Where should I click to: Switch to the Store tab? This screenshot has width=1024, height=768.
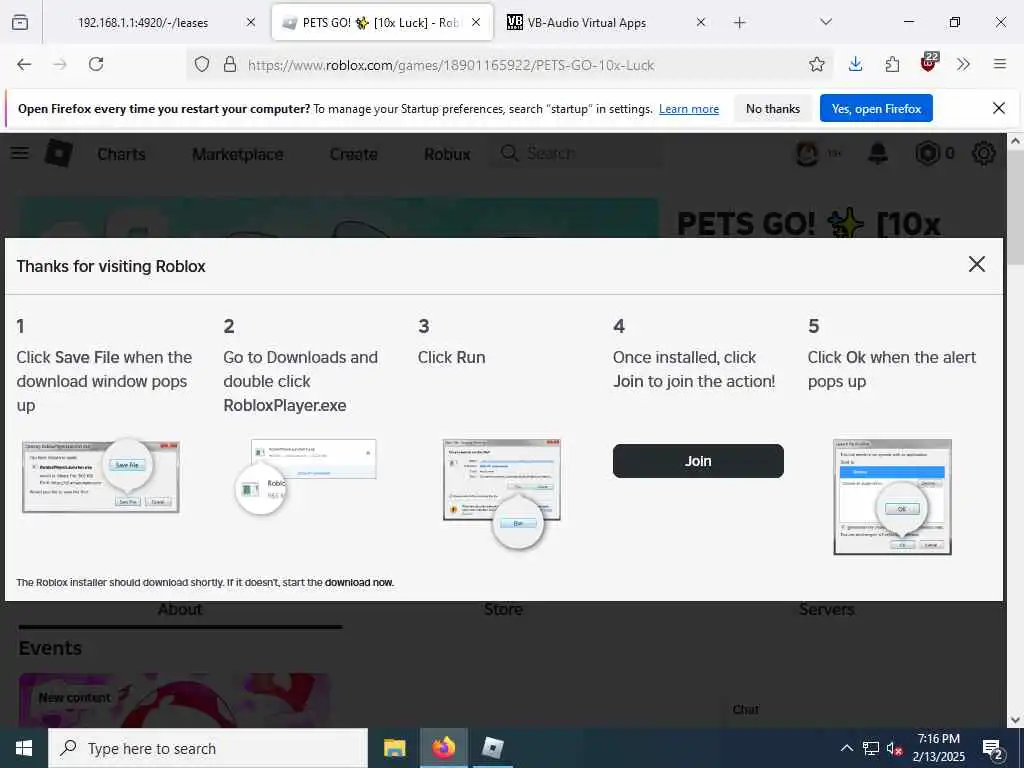504,610
